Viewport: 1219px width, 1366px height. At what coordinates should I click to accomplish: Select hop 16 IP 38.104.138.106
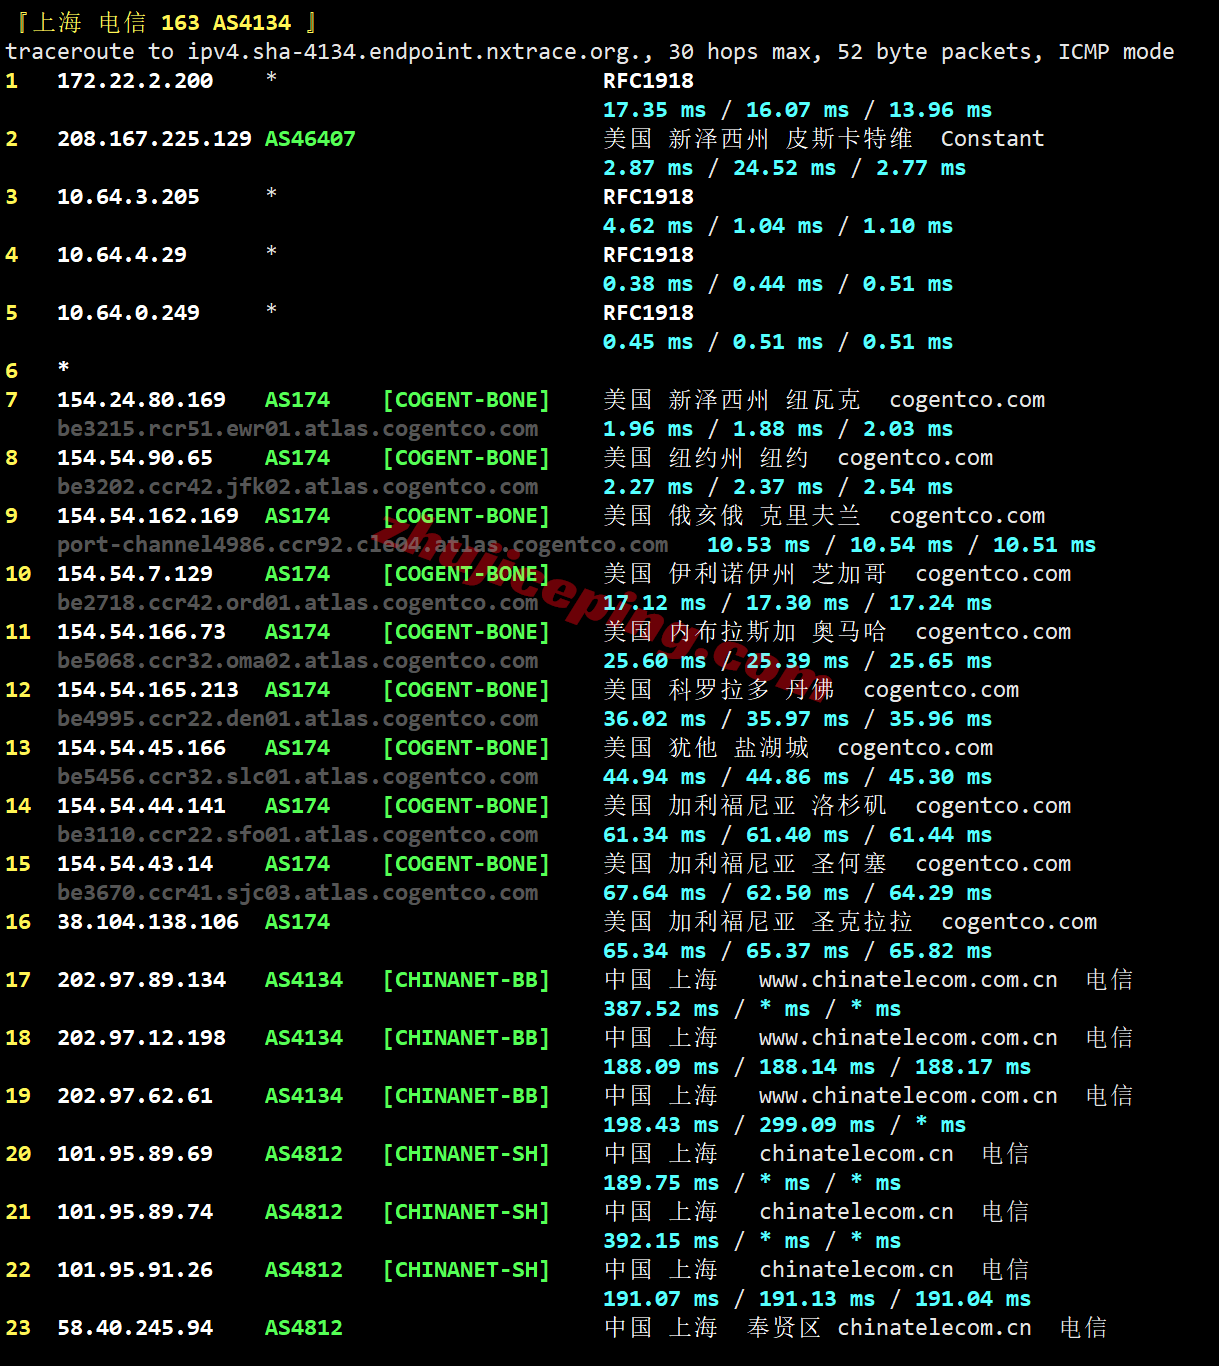click(x=148, y=922)
